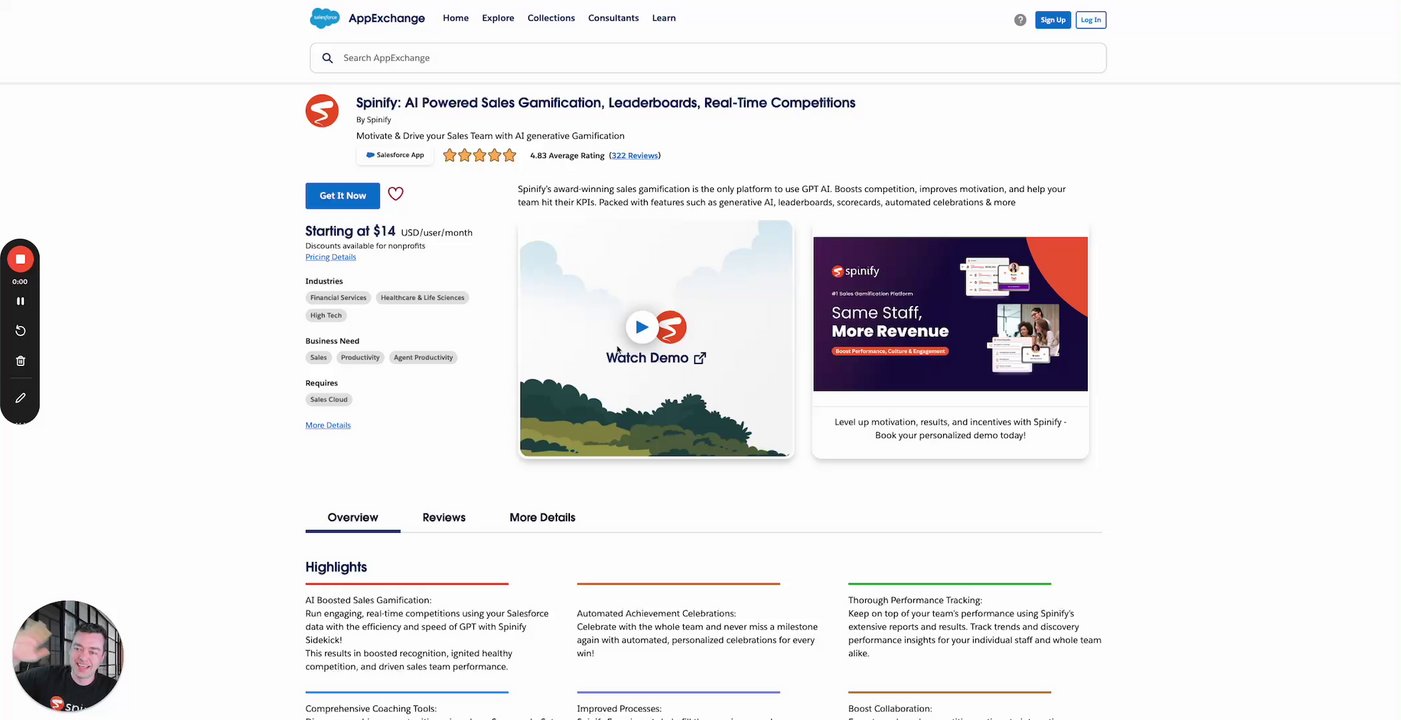Click the Log In button
The width and height of the screenshot is (1401, 720).
[1091, 20]
